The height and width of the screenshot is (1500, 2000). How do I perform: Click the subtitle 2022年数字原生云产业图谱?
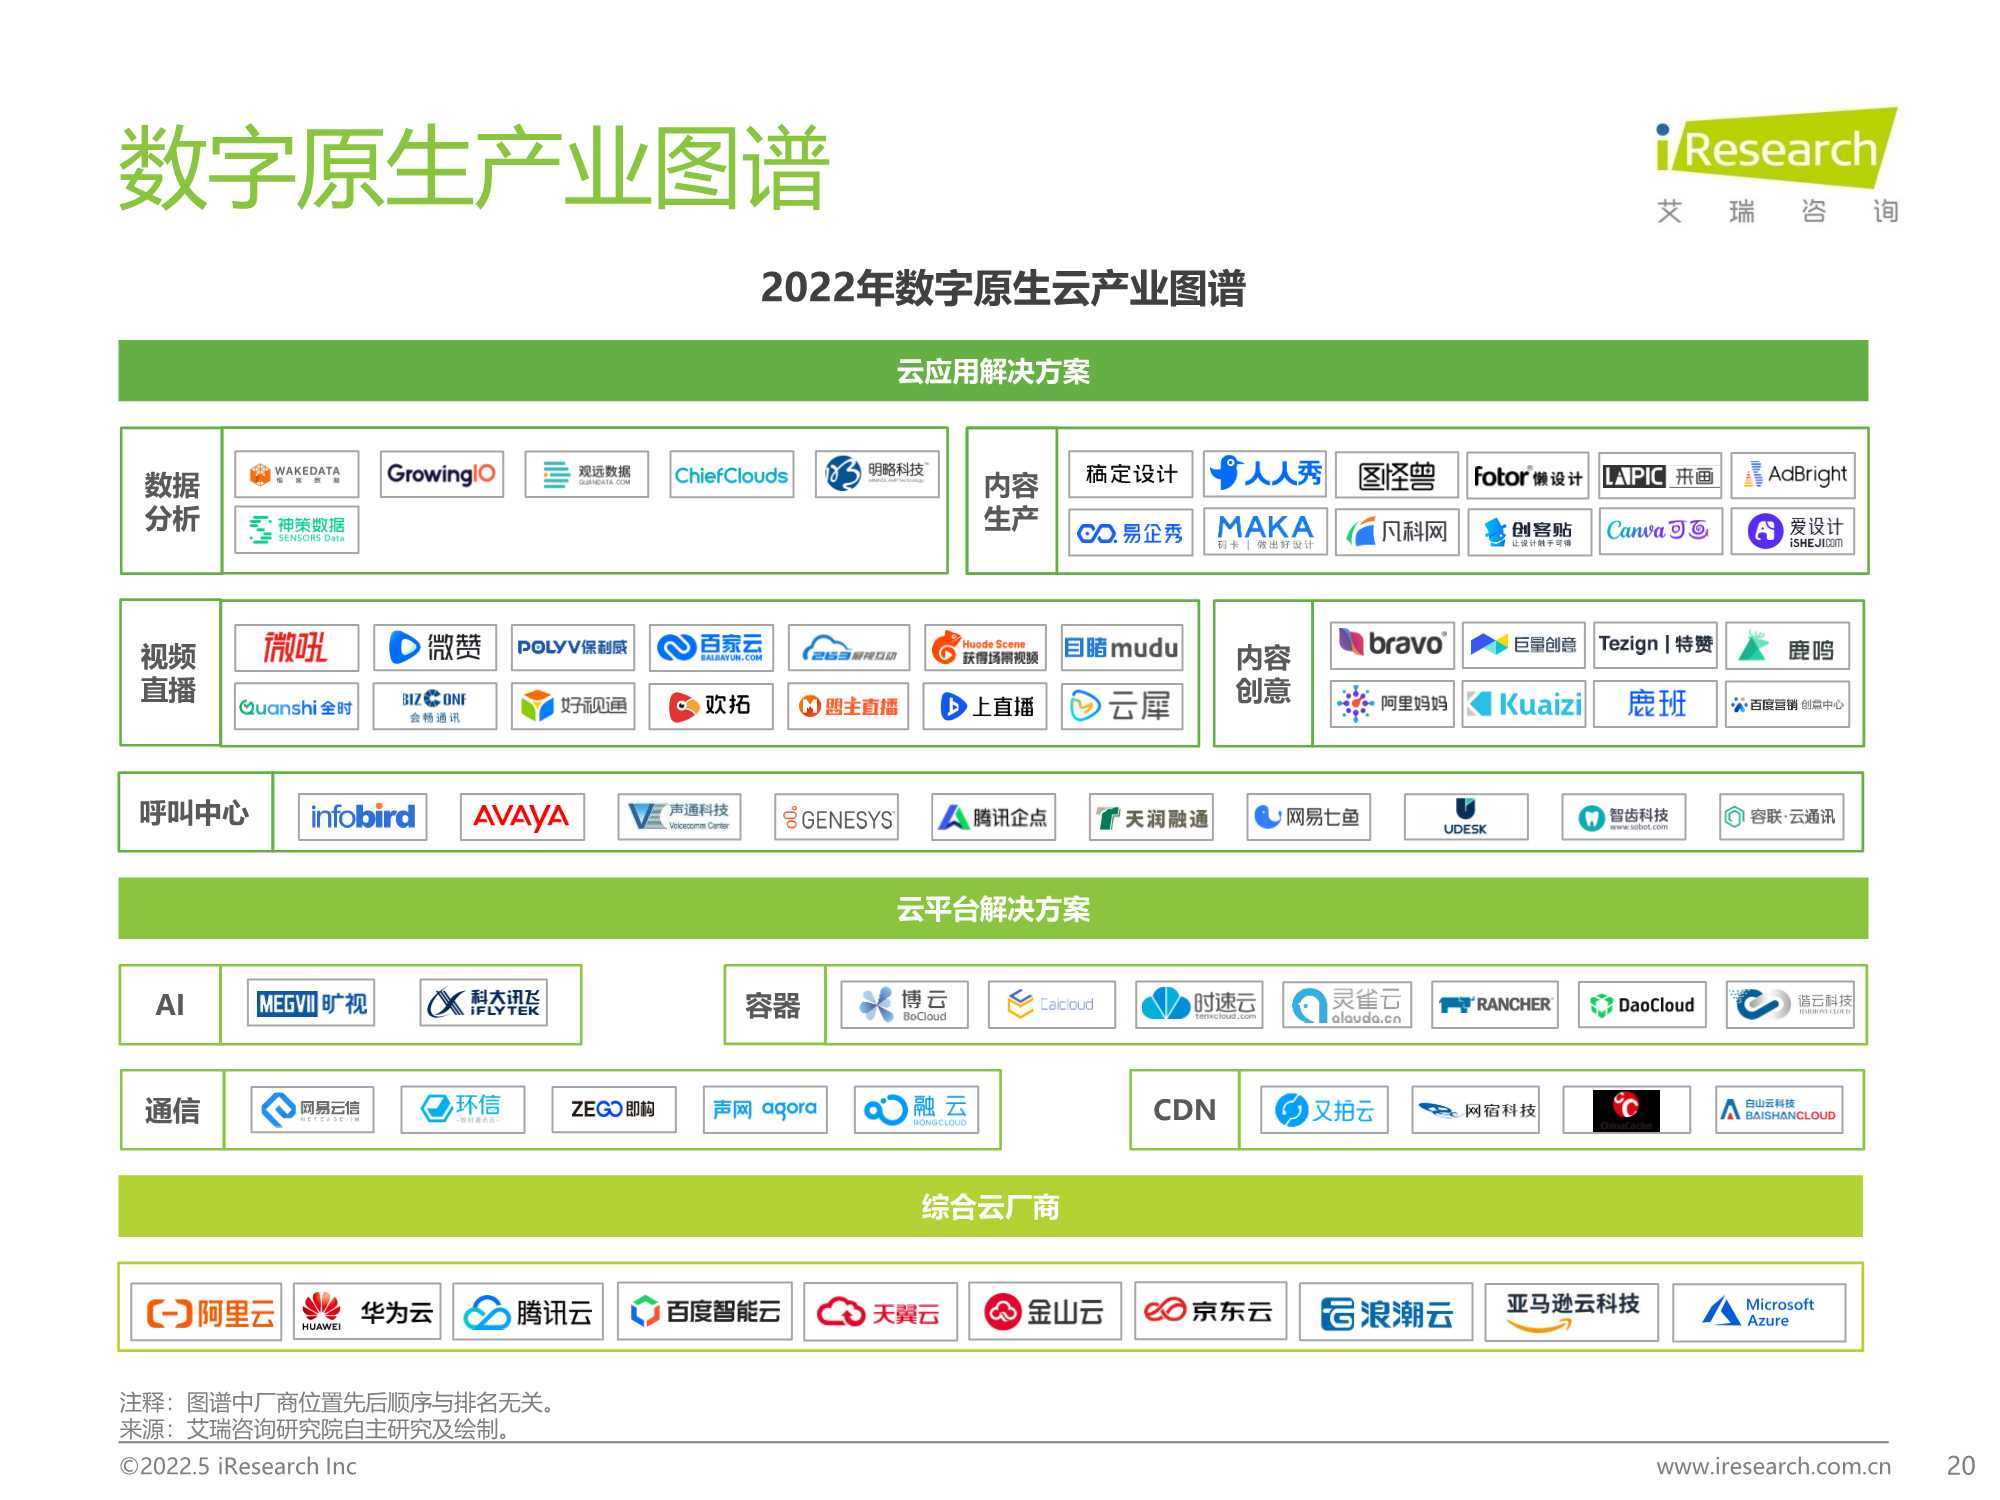1003,288
